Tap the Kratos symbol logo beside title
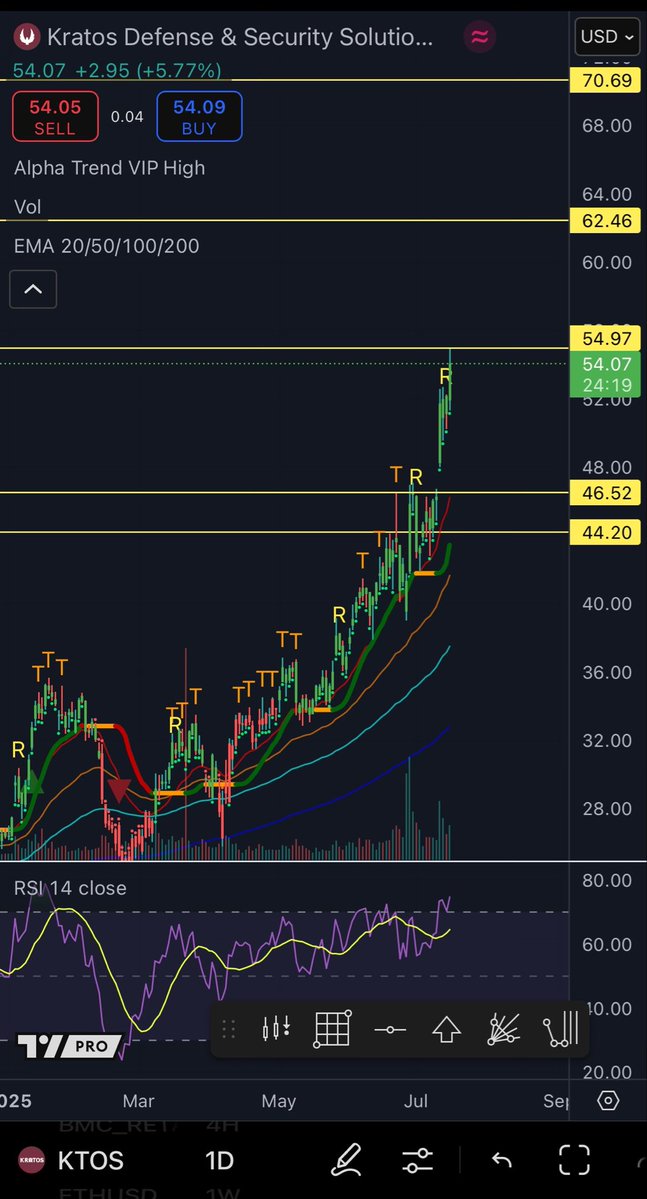This screenshot has height=1199, width=647. [x=28, y=37]
